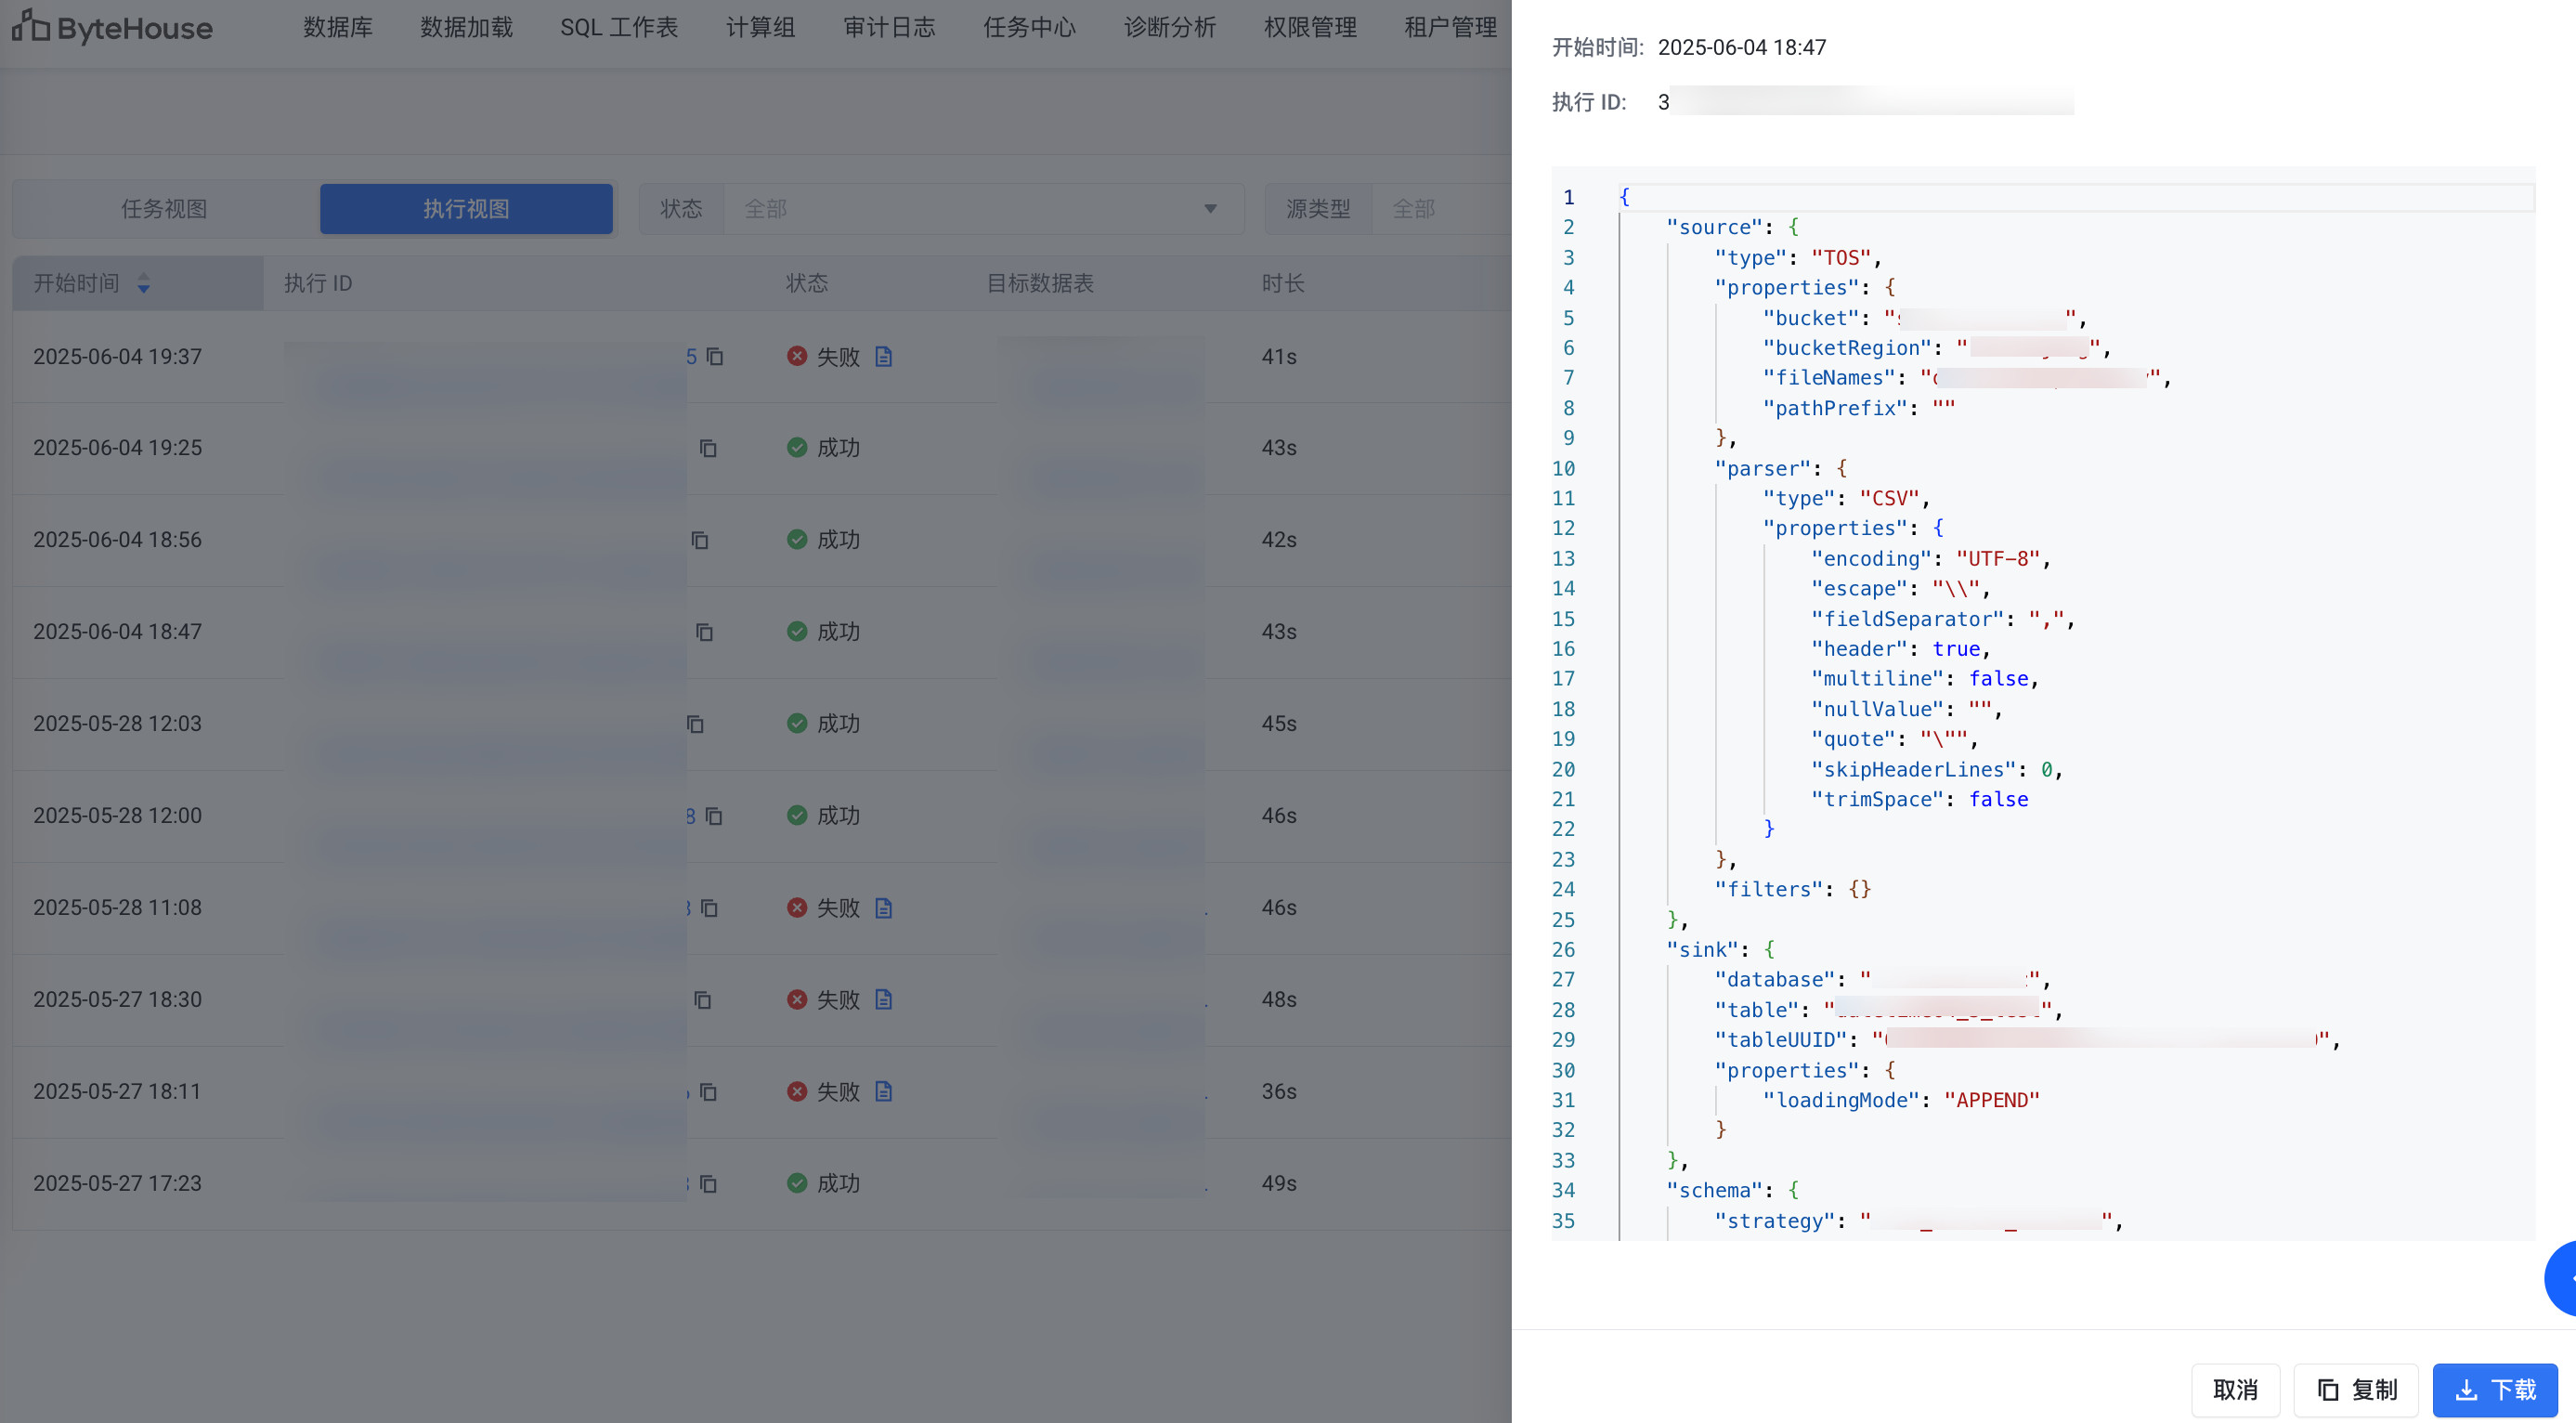Click the 复制 button

point(2356,1390)
